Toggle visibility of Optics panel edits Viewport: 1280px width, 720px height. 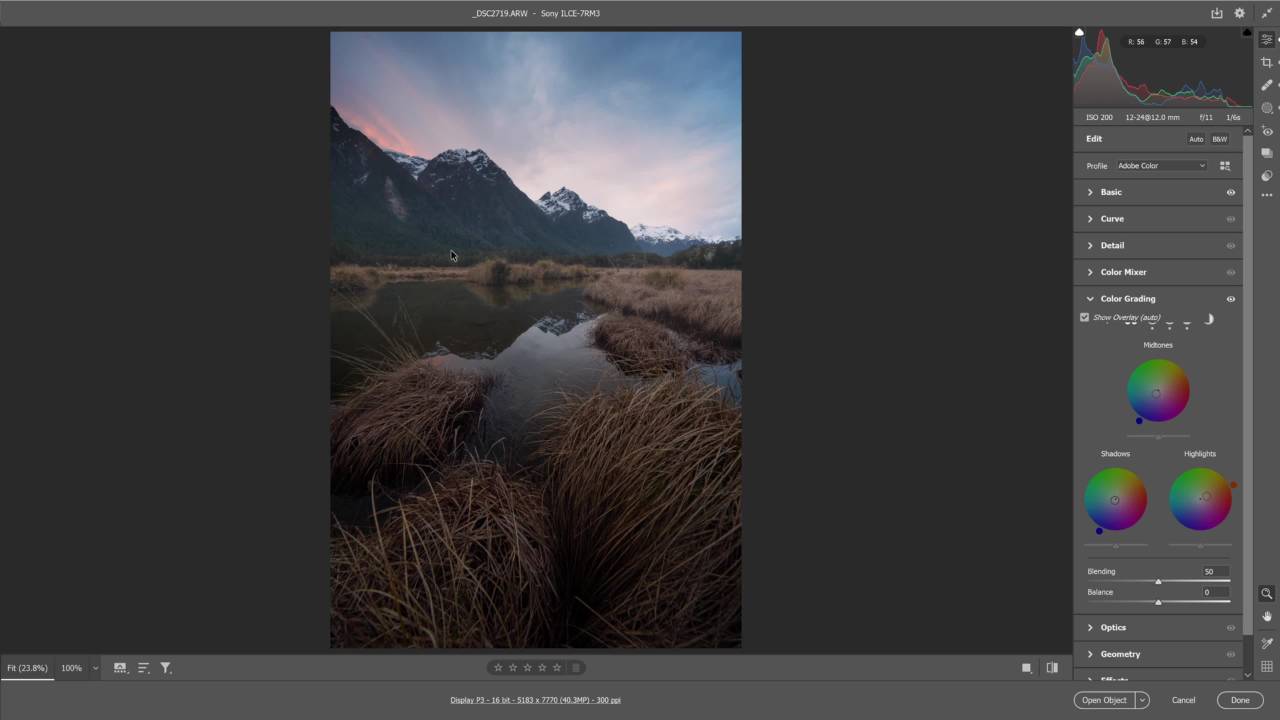pyautogui.click(x=1231, y=628)
